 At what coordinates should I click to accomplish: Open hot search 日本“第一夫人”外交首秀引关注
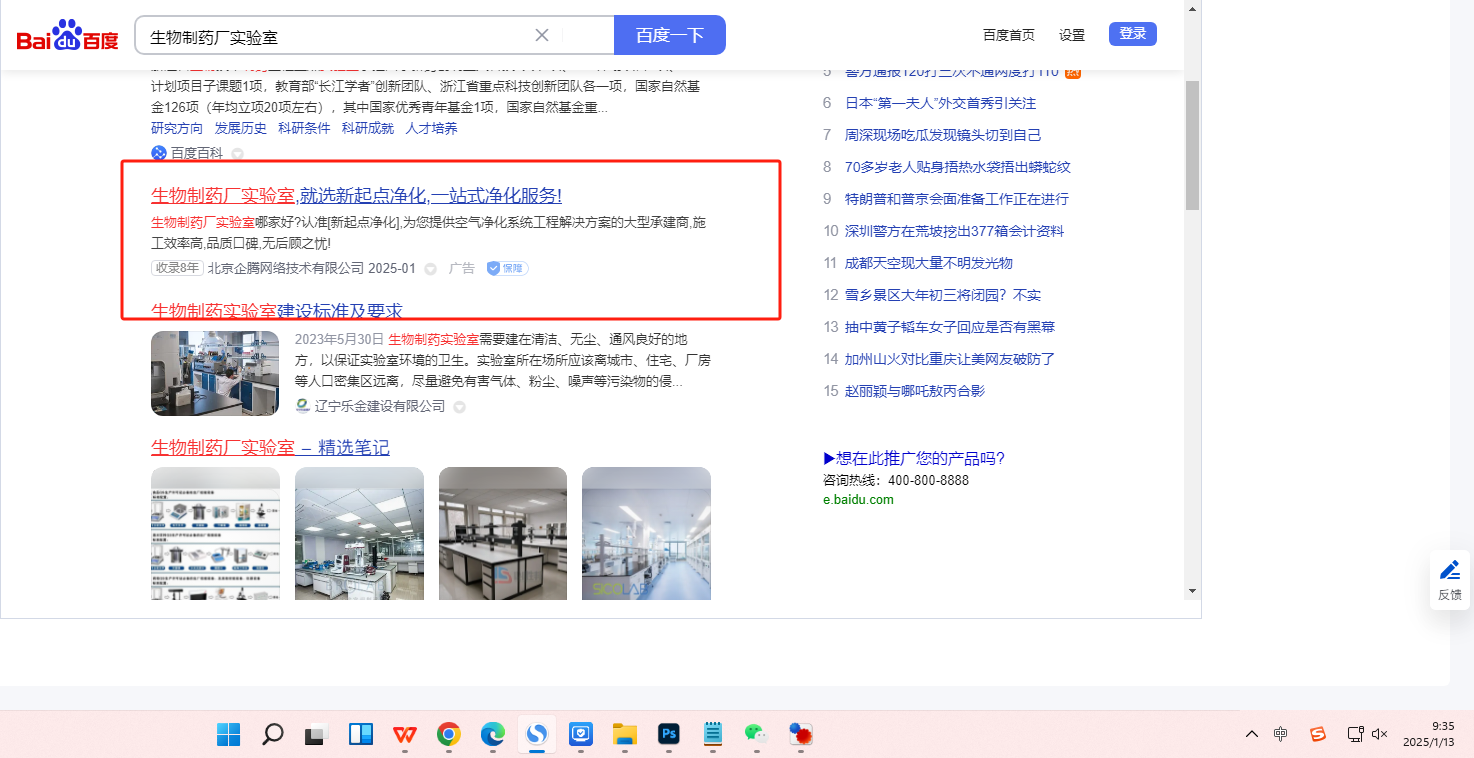pyautogui.click(x=940, y=103)
